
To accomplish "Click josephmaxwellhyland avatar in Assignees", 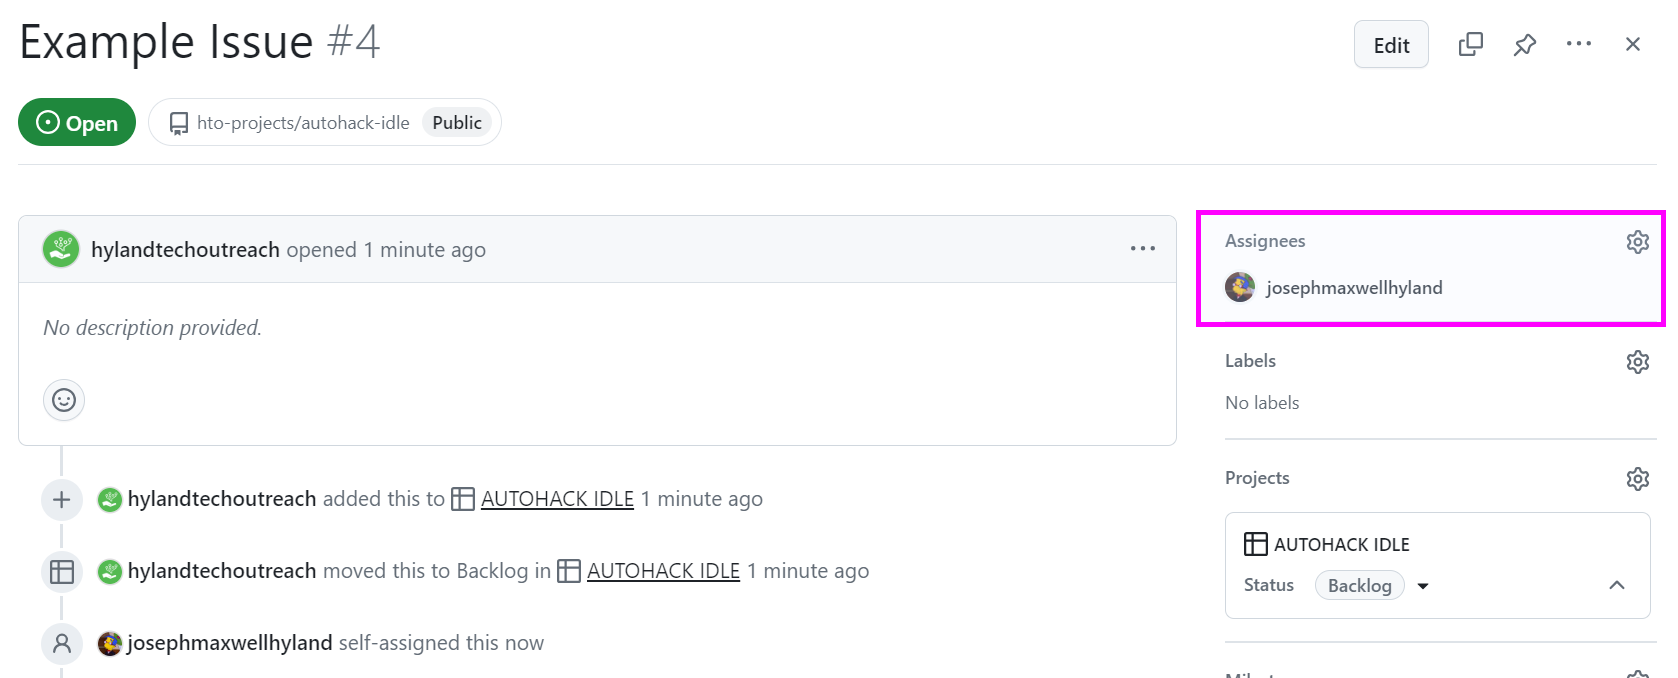I will pyautogui.click(x=1240, y=288).
